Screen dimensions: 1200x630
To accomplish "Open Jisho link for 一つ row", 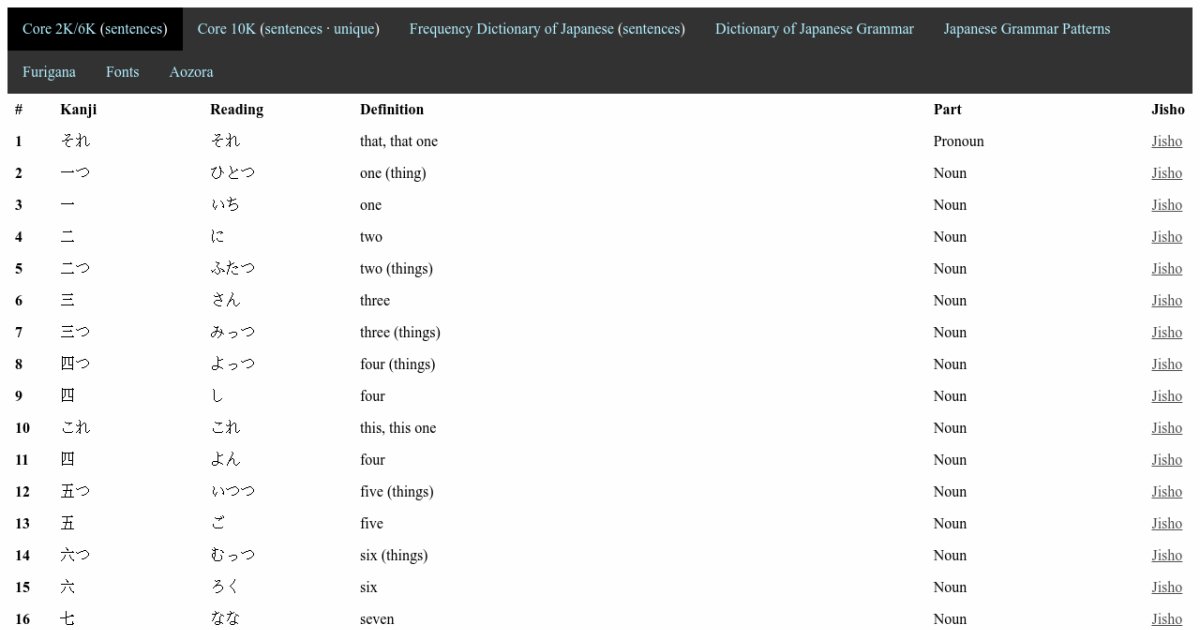I will [1166, 173].
